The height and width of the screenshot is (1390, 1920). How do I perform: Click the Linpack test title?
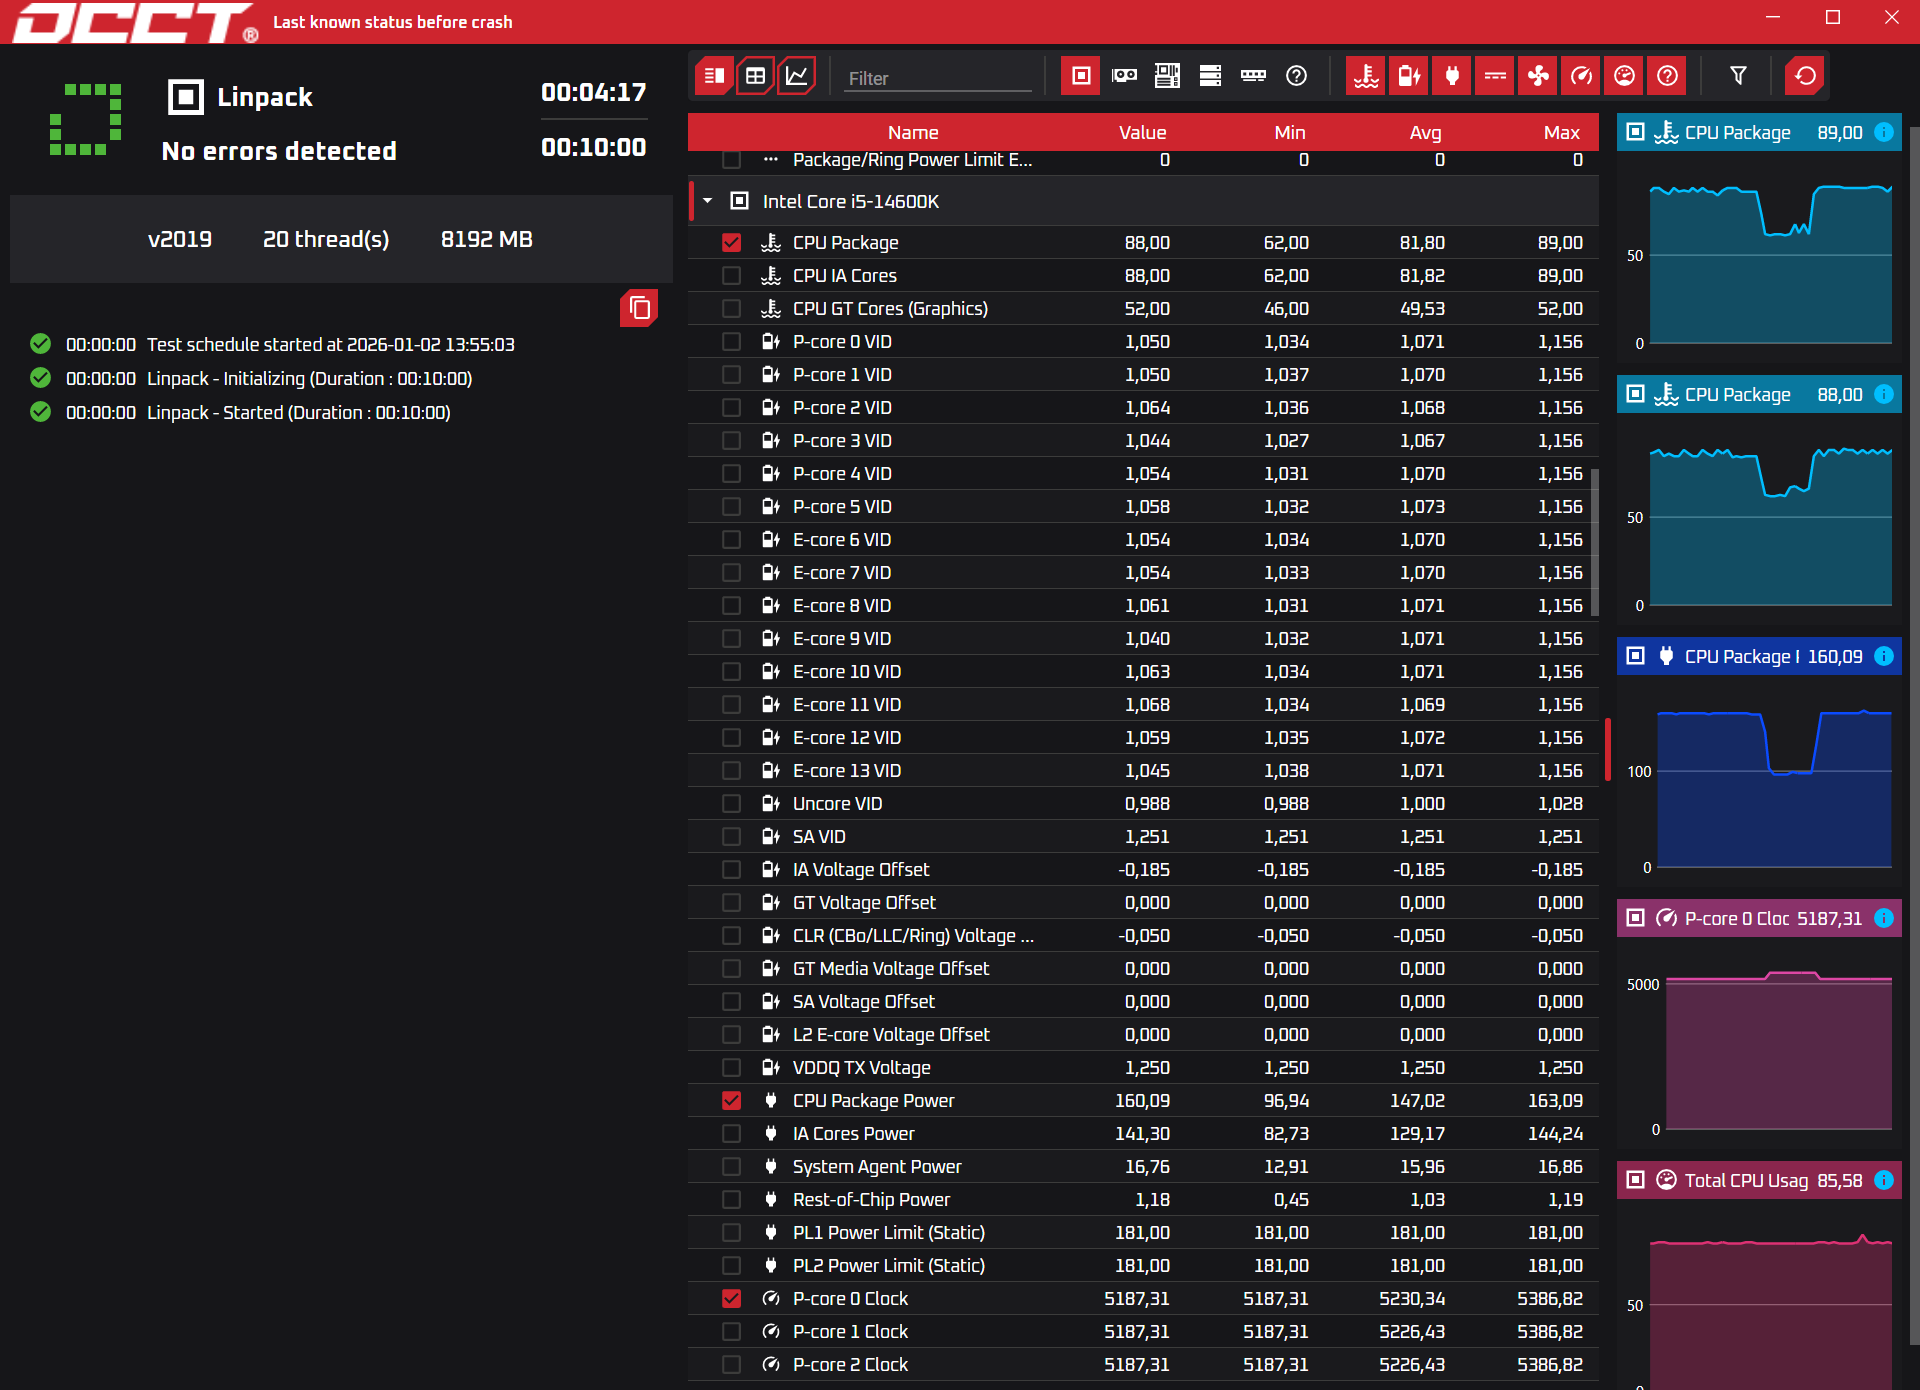[x=264, y=97]
